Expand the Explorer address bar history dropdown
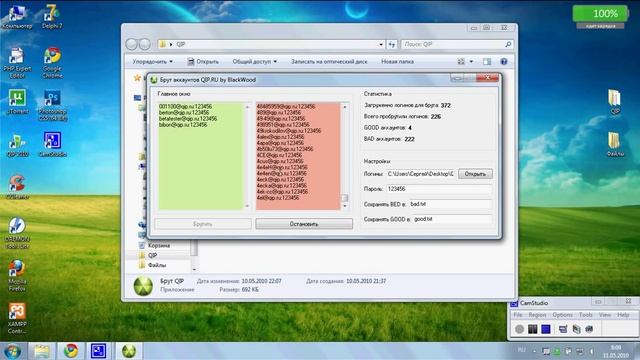 381,44
